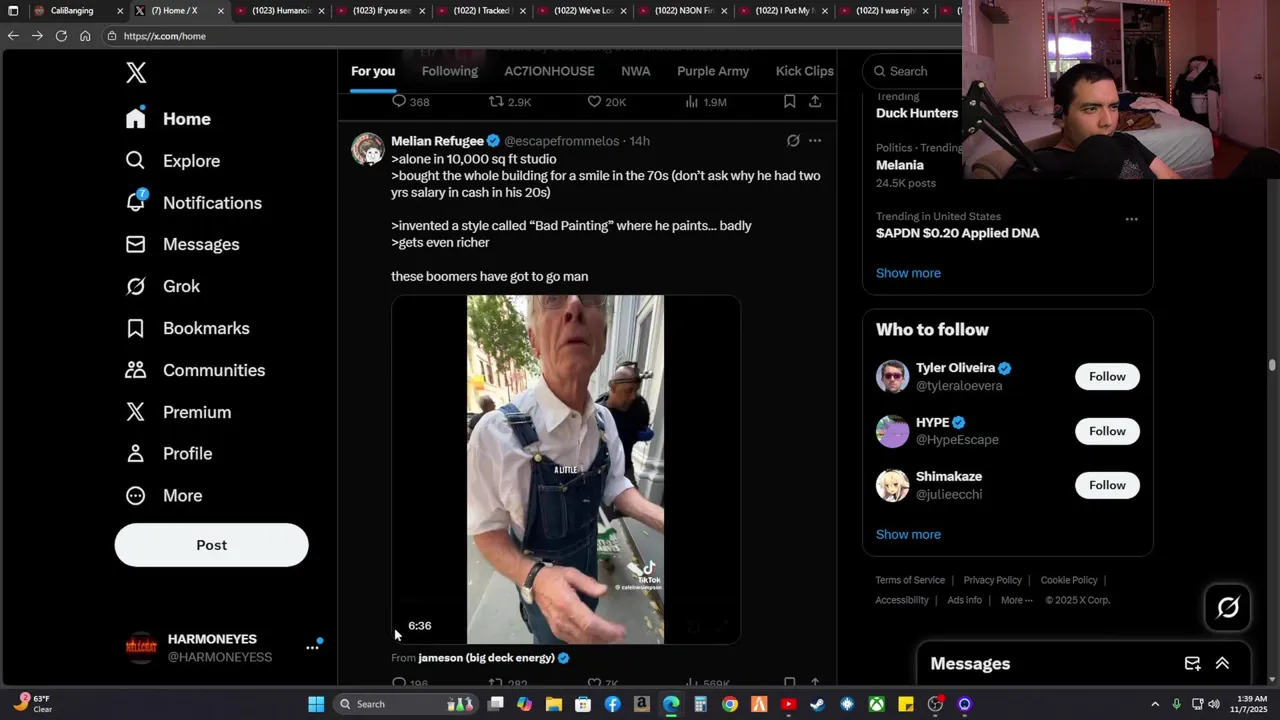Open Bookmarks from the sidebar
1280x720 pixels.
pyautogui.click(x=187, y=328)
